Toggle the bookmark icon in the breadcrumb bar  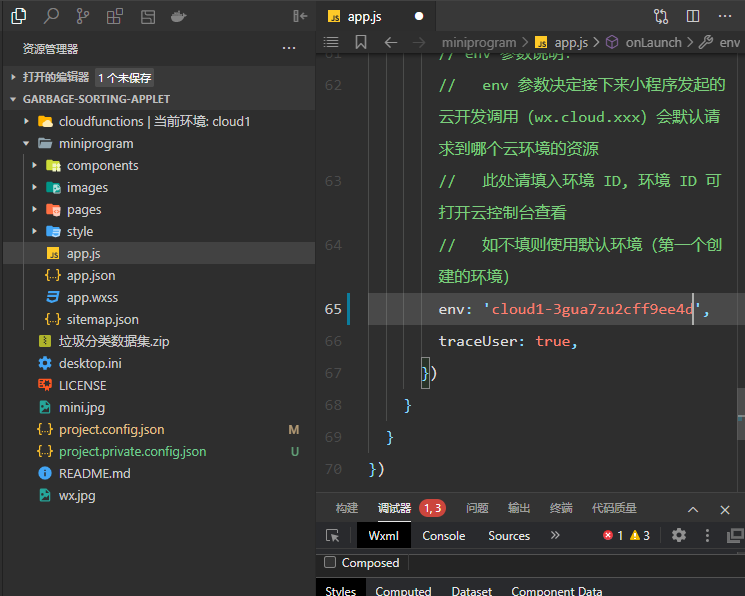[x=361, y=42]
